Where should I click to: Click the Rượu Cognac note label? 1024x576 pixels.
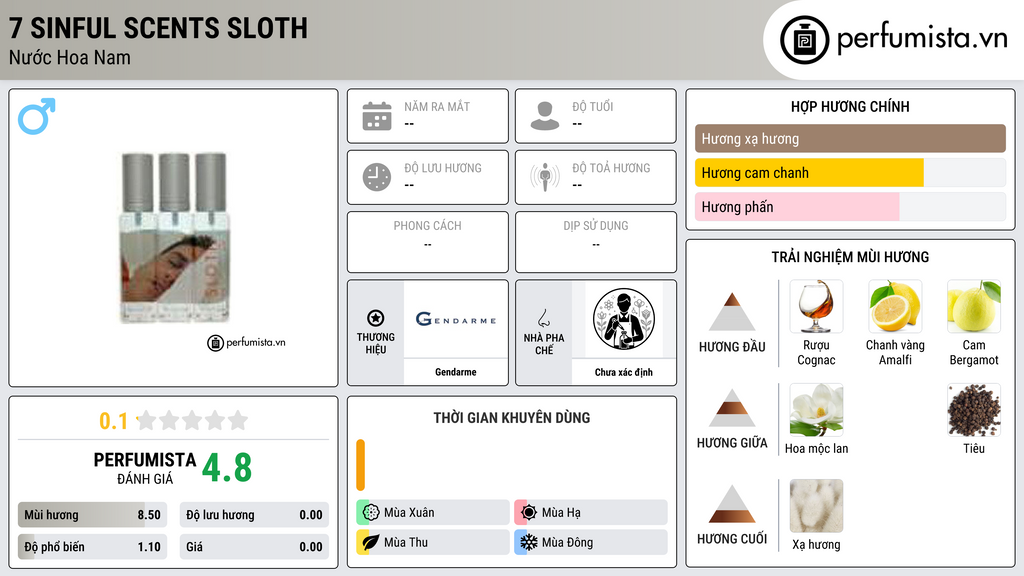(816, 353)
